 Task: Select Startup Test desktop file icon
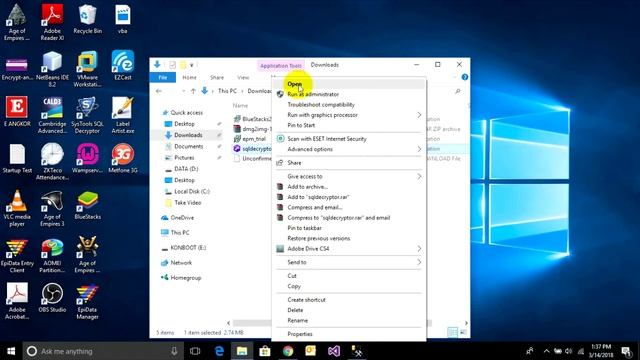point(17,158)
